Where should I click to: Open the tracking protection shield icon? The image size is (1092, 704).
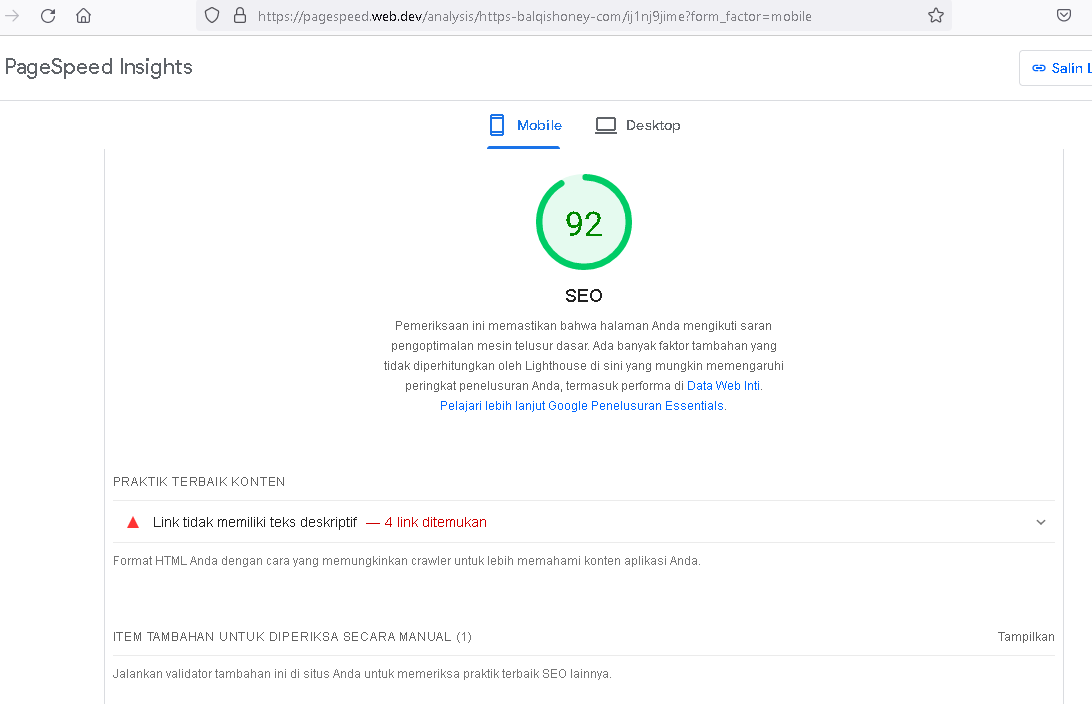click(211, 16)
